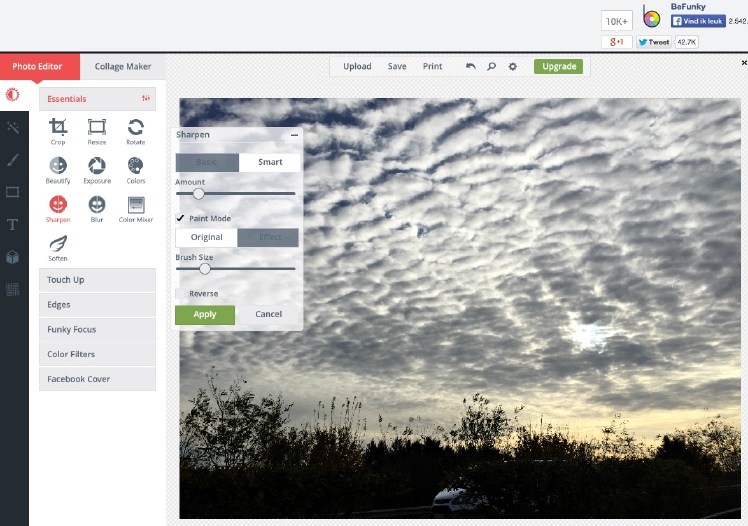The width and height of the screenshot is (748, 526).
Task: Click the Brush Size slider handle
Action: point(205,269)
